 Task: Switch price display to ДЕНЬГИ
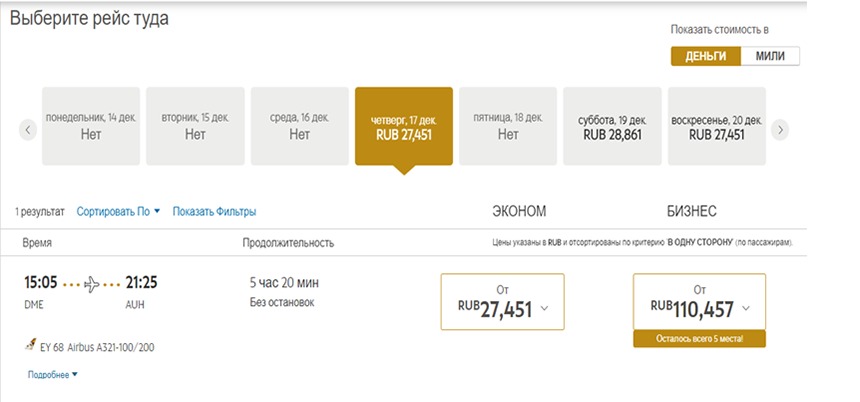pos(706,56)
